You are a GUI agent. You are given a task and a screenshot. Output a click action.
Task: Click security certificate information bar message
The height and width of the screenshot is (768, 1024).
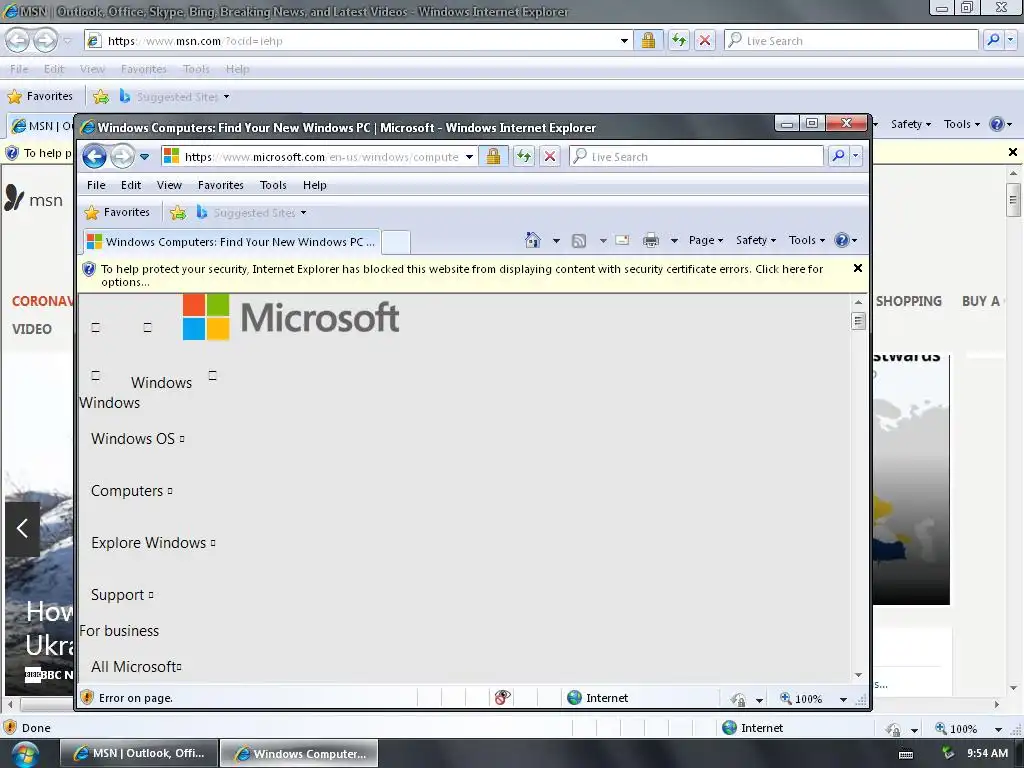[462, 275]
